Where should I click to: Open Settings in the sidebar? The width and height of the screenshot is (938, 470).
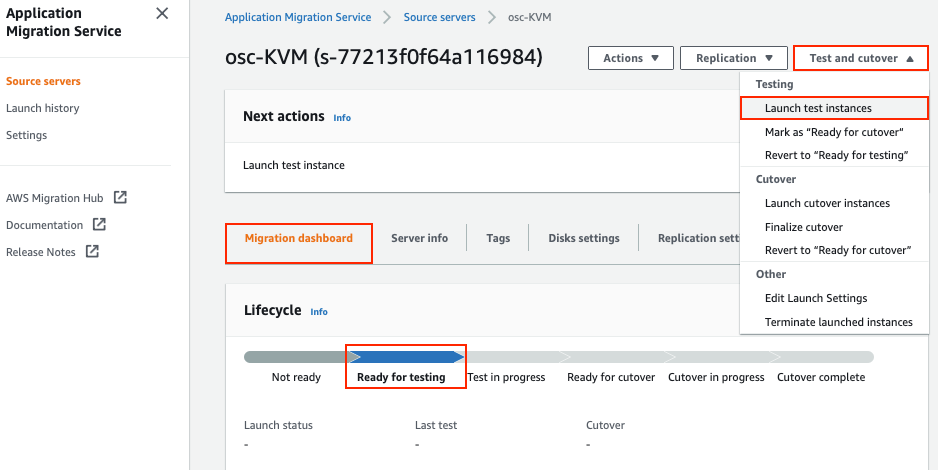click(x=26, y=135)
